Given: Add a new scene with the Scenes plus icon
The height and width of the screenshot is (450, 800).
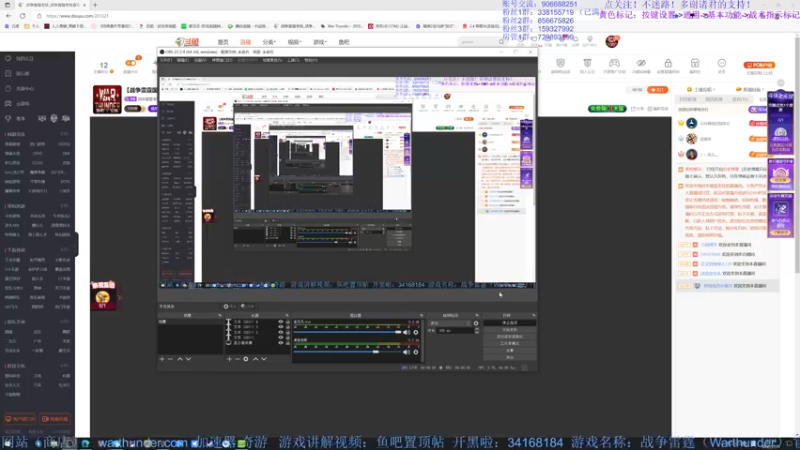Looking at the screenshot, I should pyautogui.click(x=162, y=359).
